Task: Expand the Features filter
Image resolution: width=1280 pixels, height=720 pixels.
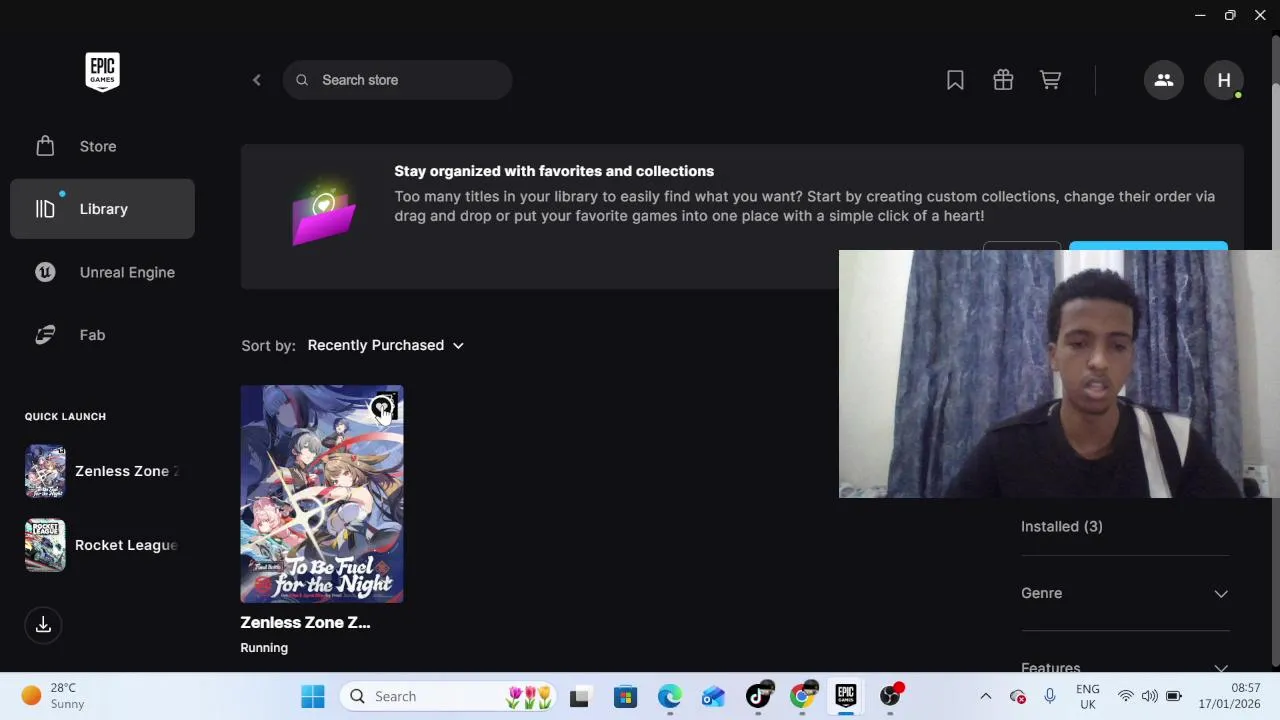Action: click(x=1125, y=666)
